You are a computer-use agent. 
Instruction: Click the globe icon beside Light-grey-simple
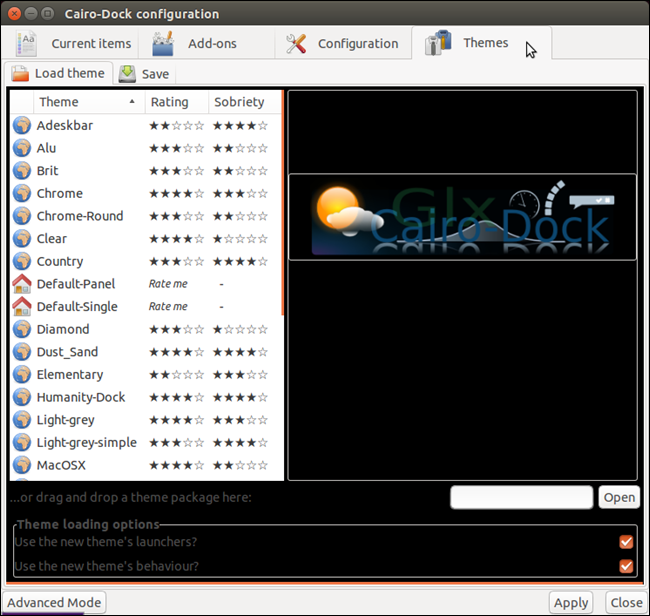[22, 442]
